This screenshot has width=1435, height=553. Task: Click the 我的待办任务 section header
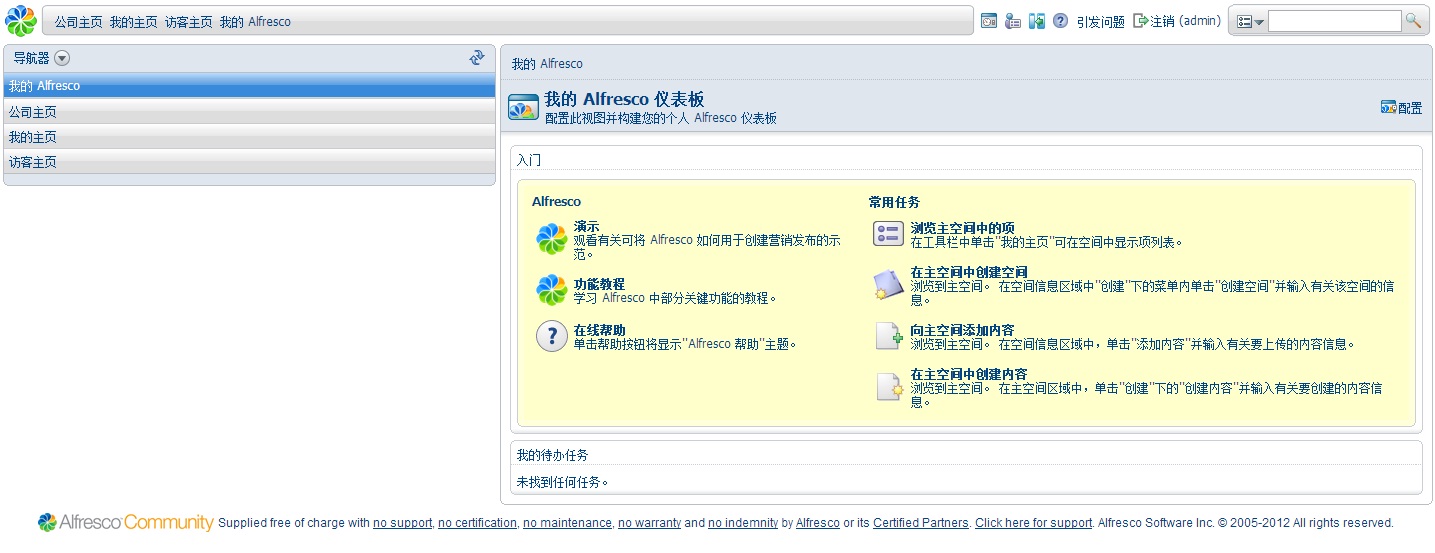(x=552, y=455)
